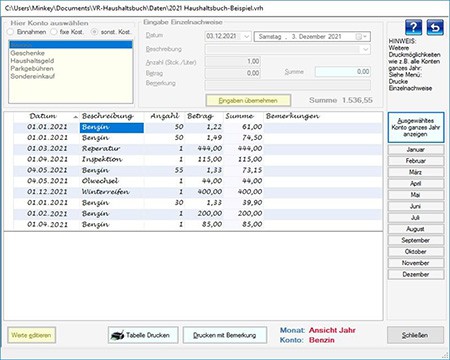The image size is (450, 360).
Task: Click the Summe column header
Action: [x=243, y=116]
